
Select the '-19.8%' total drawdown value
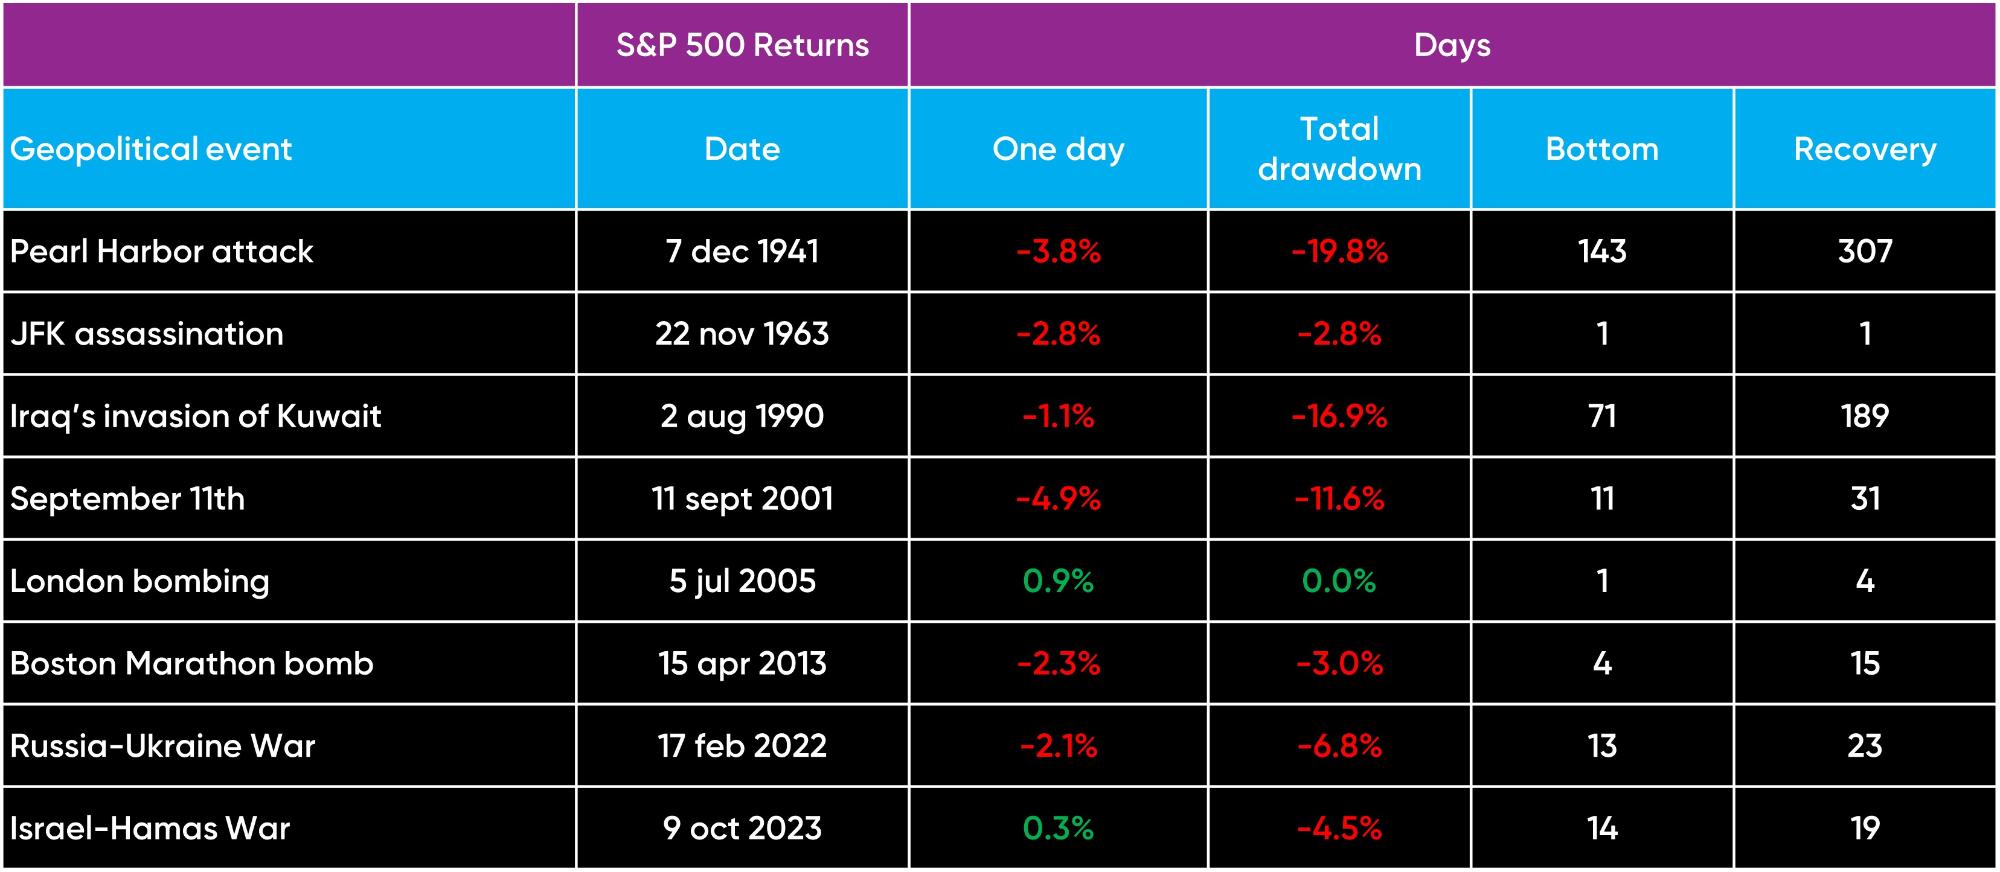pyautogui.click(x=1339, y=251)
